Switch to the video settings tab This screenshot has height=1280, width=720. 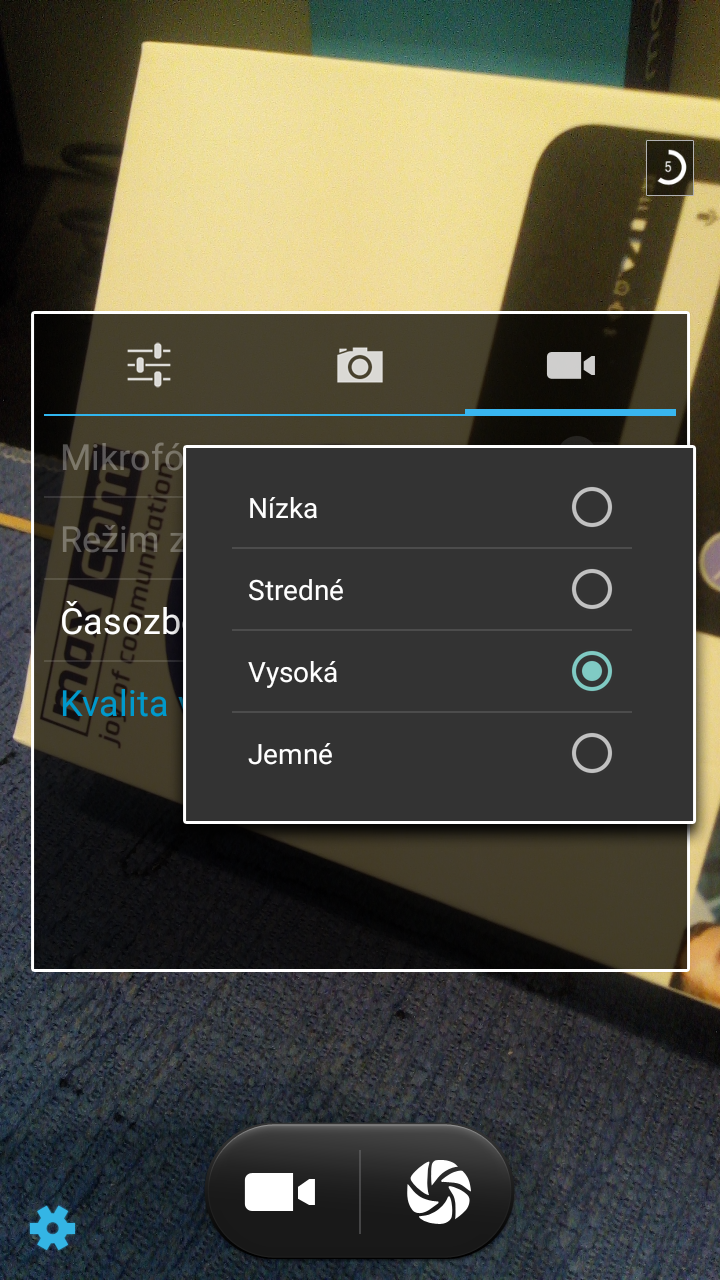point(571,365)
